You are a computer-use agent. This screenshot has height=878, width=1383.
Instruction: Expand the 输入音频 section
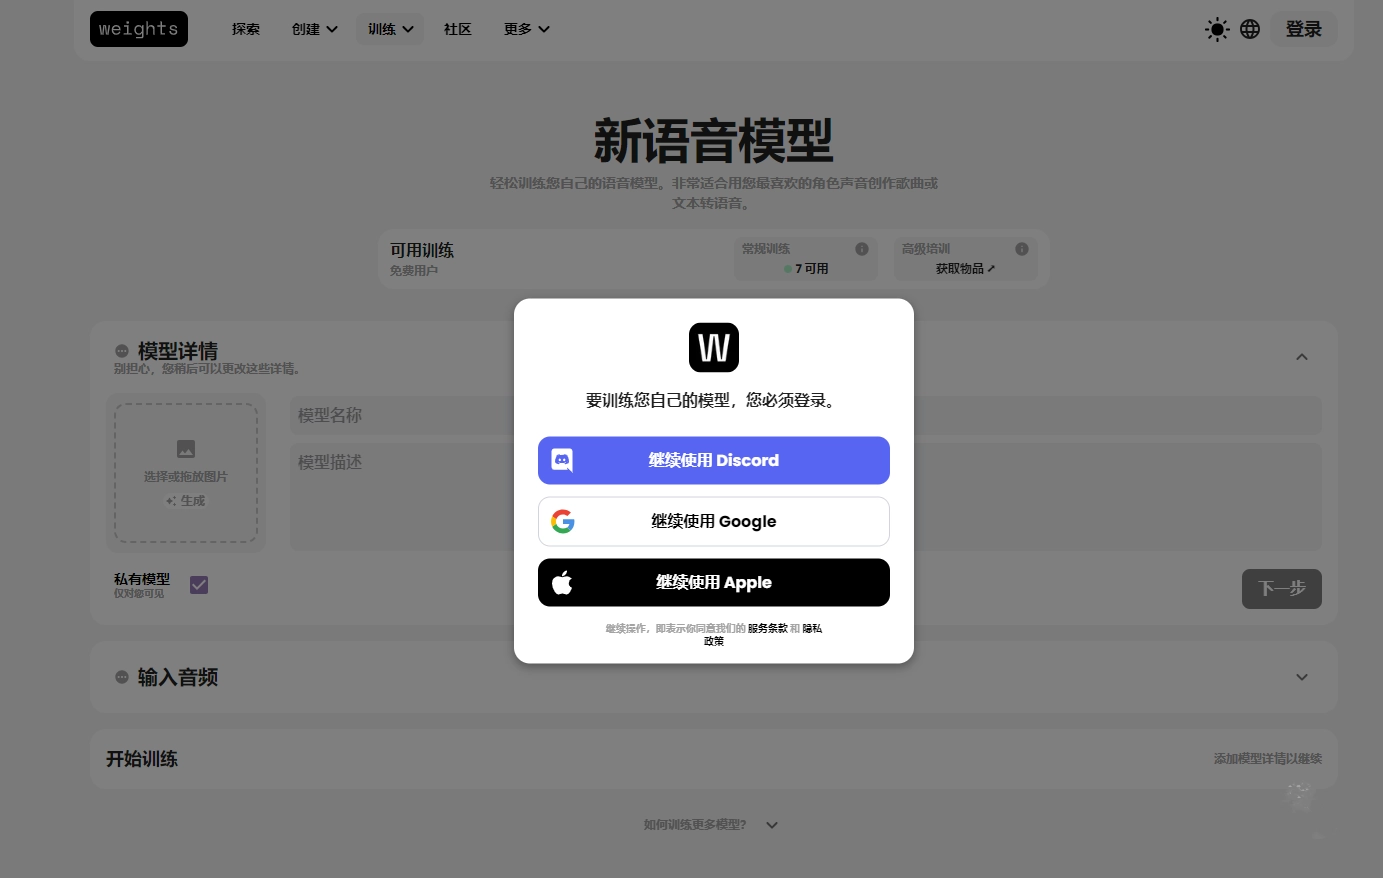click(1301, 677)
